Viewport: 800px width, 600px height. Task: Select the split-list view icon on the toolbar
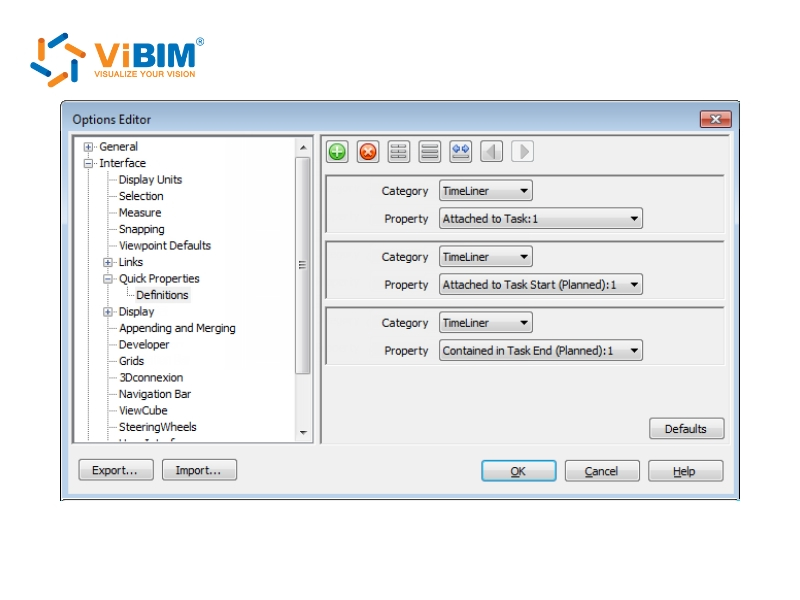click(x=398, y=151)
